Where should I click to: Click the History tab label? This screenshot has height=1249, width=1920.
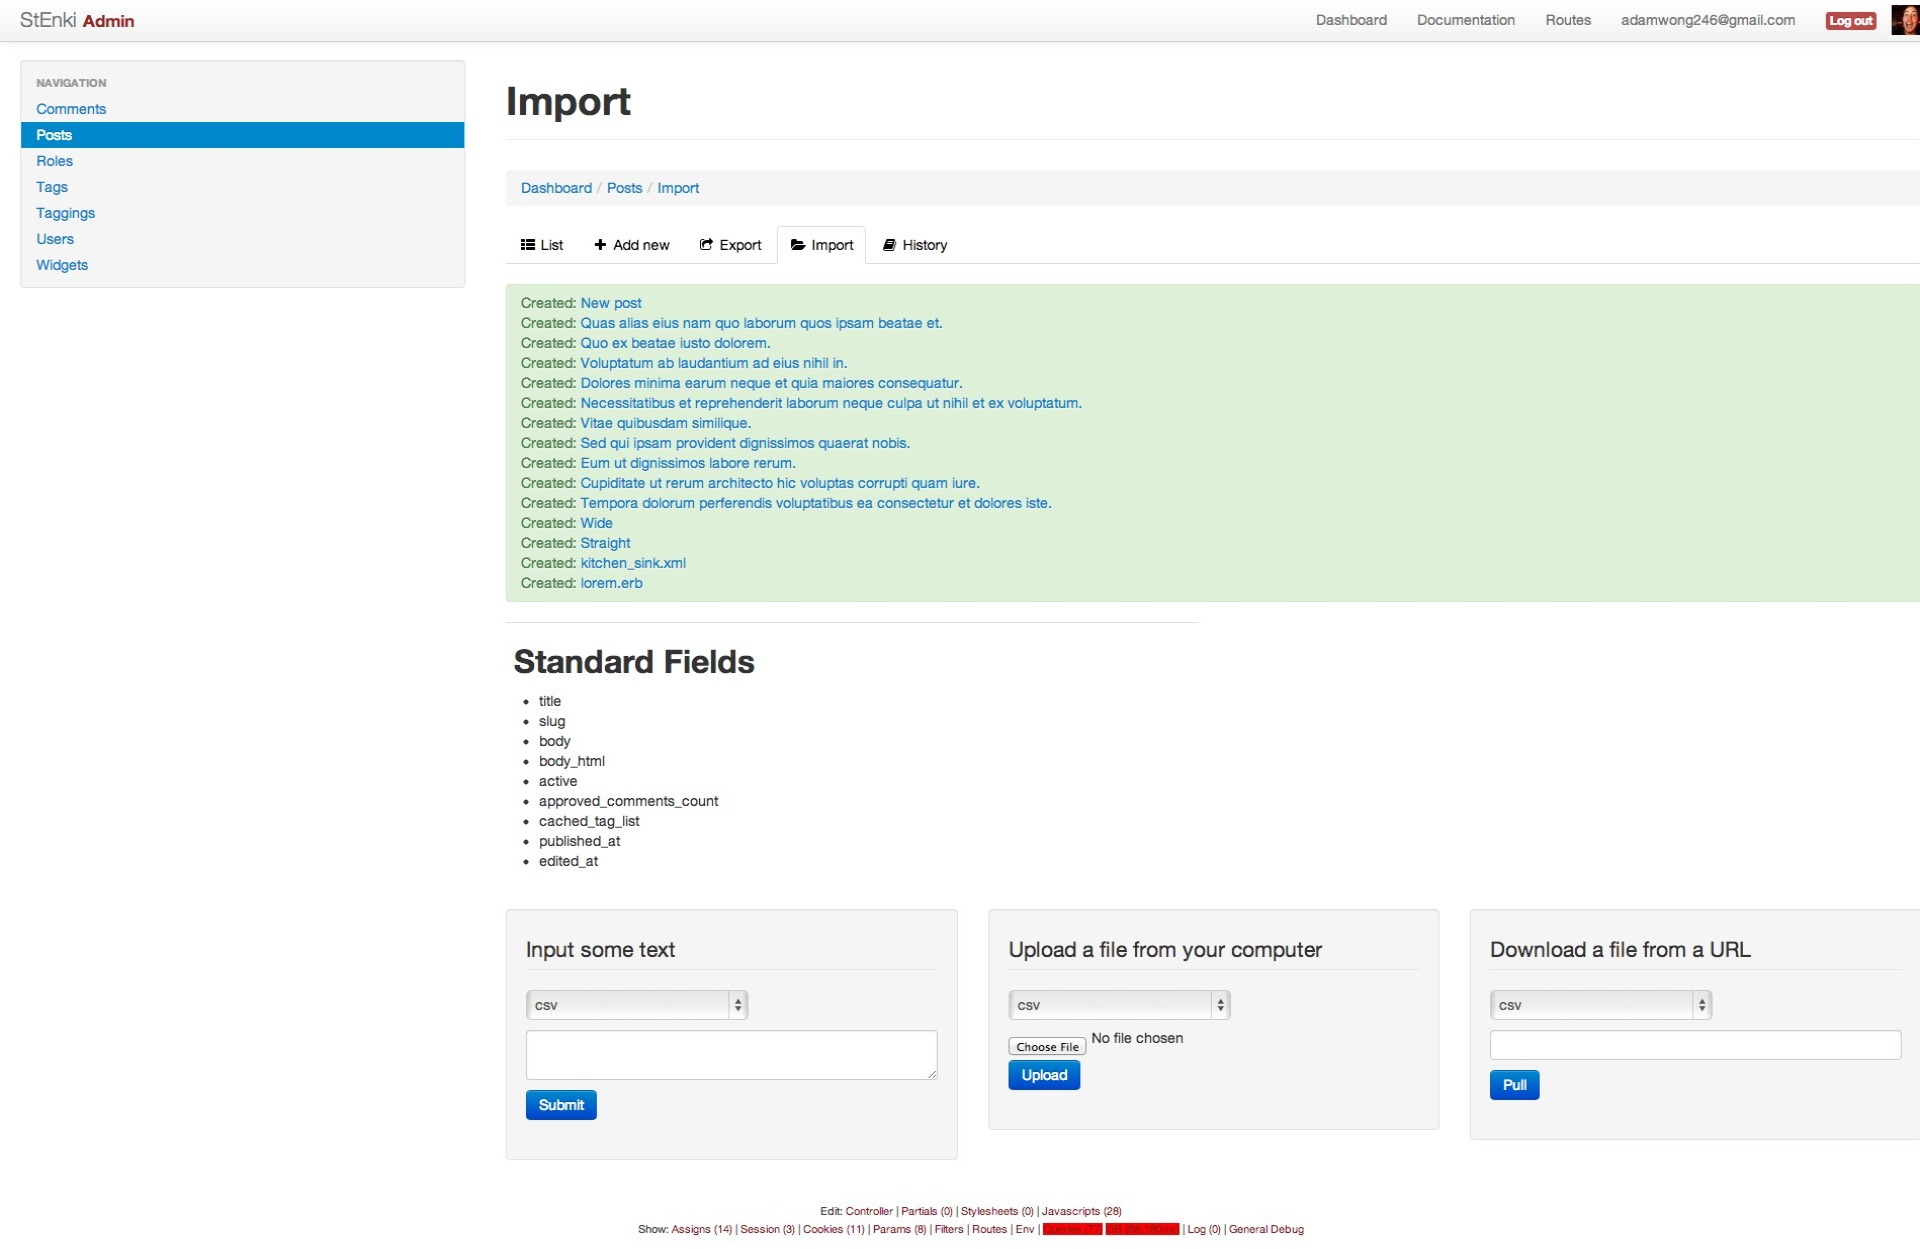(x=924, y=245)
